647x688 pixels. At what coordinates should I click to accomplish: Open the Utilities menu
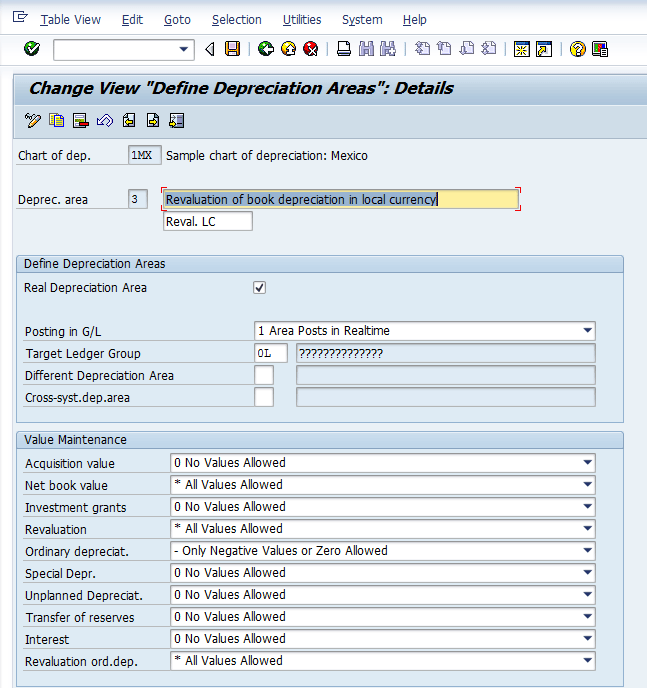click(302, 19)
